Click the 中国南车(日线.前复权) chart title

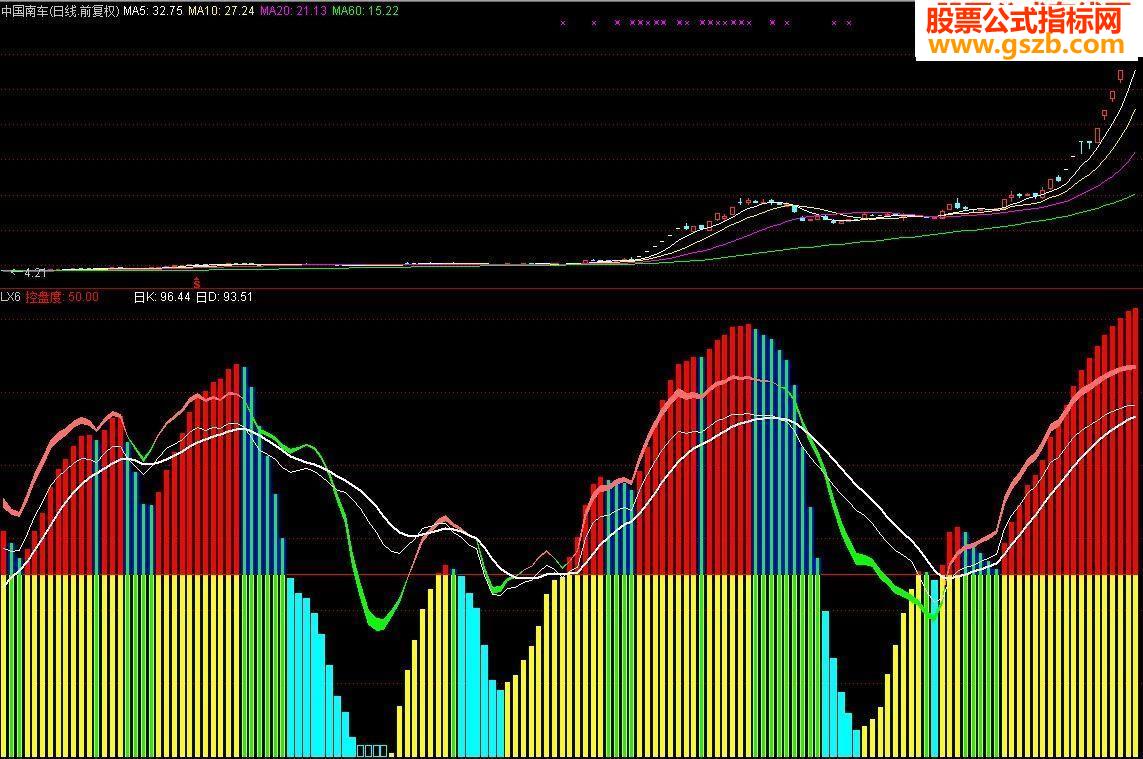(60, 11)
